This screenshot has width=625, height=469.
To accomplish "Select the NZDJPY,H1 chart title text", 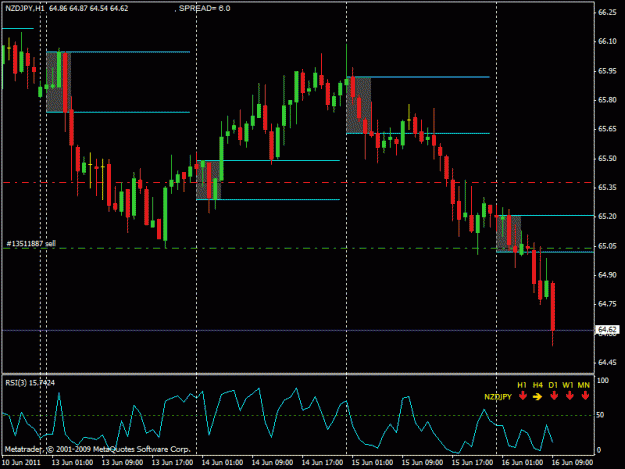I will coord(25,8).
